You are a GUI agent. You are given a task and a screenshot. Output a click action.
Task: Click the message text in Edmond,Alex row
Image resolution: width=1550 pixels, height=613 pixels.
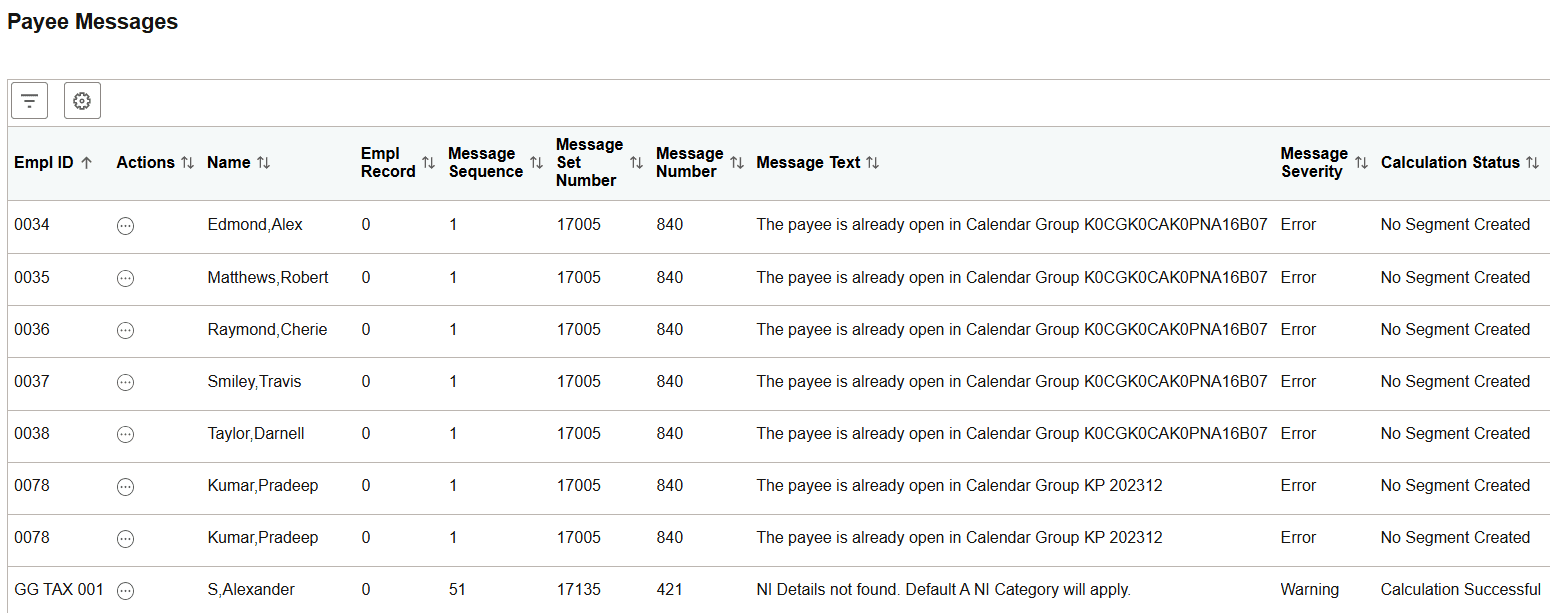1012,225
